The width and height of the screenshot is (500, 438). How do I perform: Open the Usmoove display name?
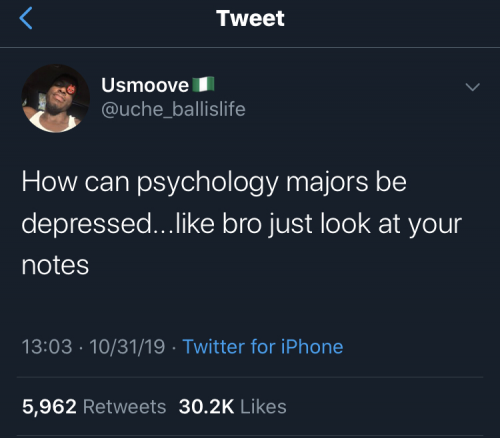point(145,85)
